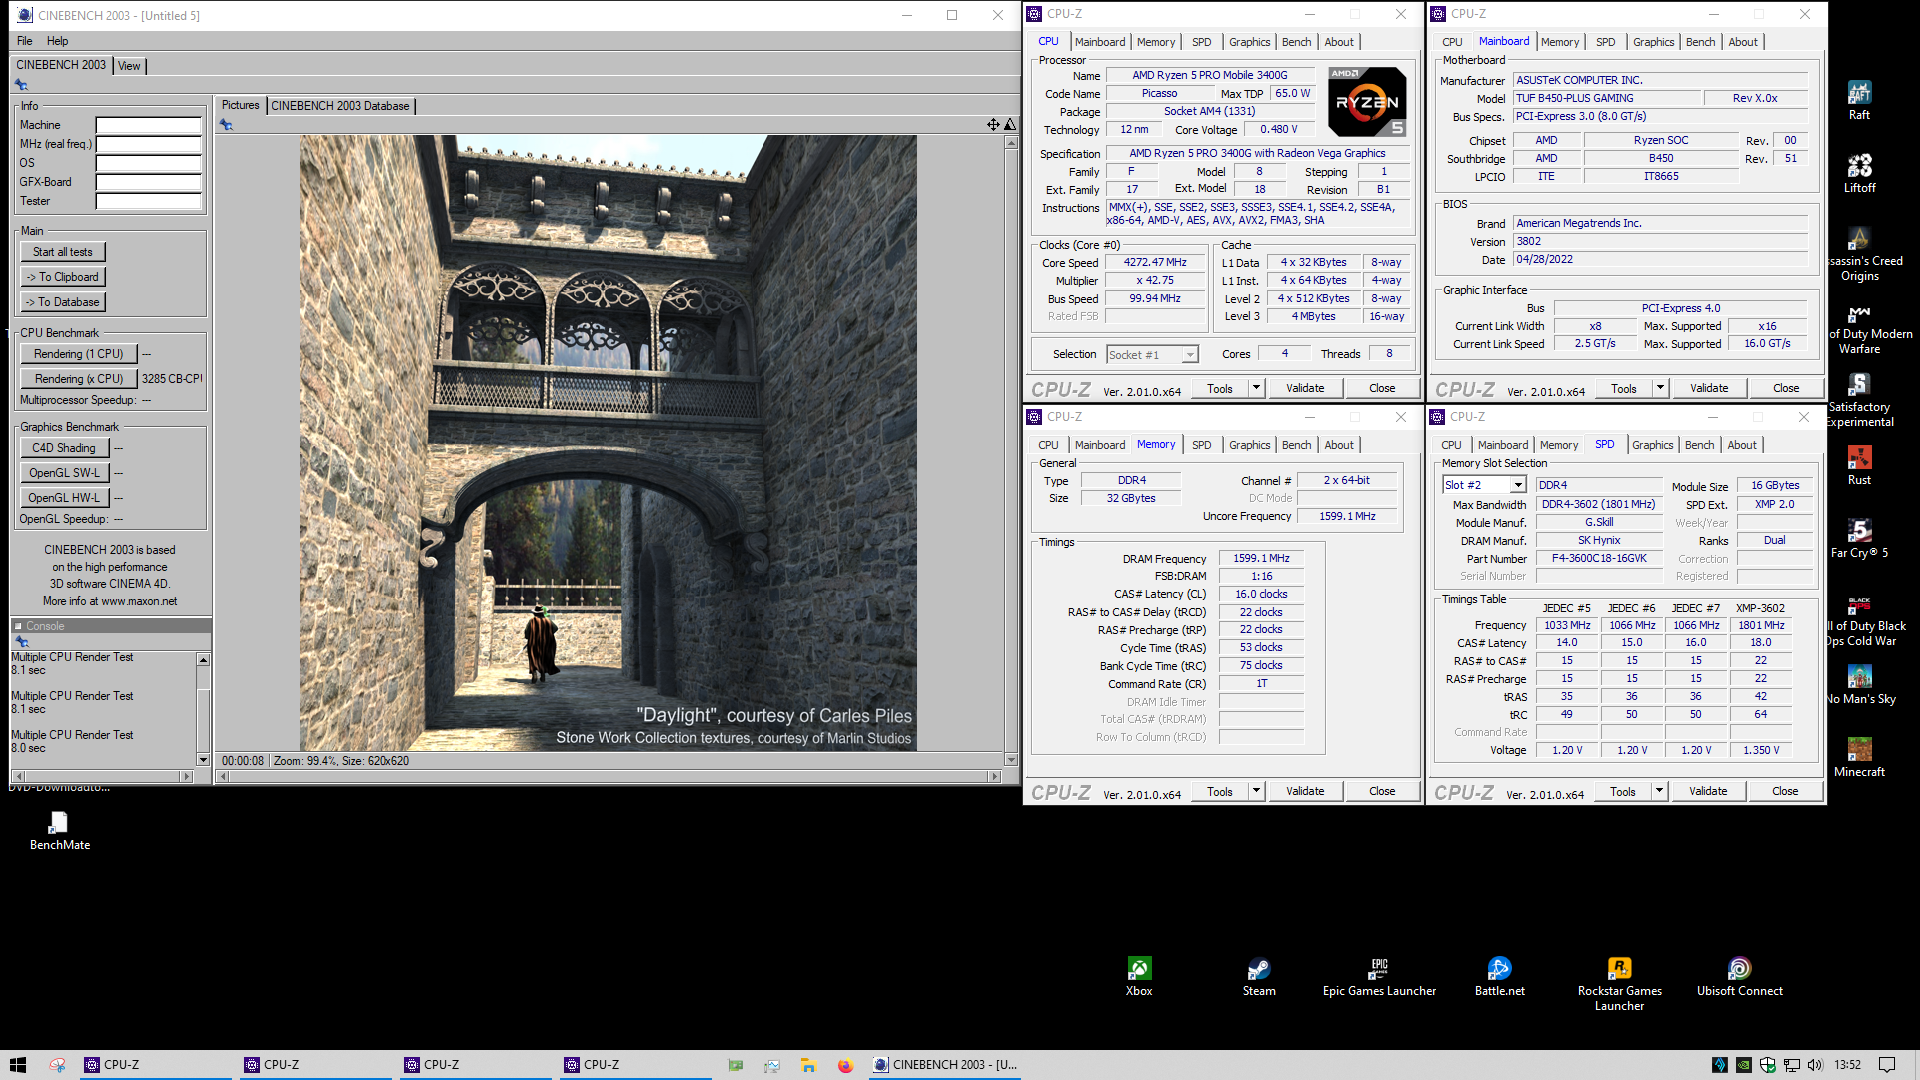This screenshot has height=1080, width=1920.
Task: Switch to CINEBENCH 2003 taskbar button
Action: pyautogui.click(x=945, y=1065)
